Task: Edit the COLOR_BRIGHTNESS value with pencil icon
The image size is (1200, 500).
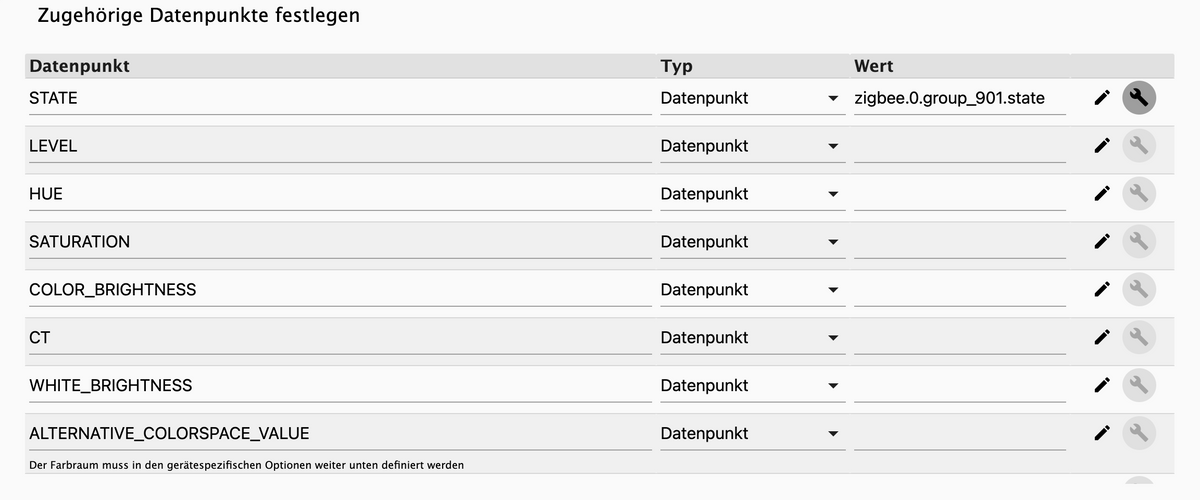Action: pyautogui.click(x=1102, y=290)
